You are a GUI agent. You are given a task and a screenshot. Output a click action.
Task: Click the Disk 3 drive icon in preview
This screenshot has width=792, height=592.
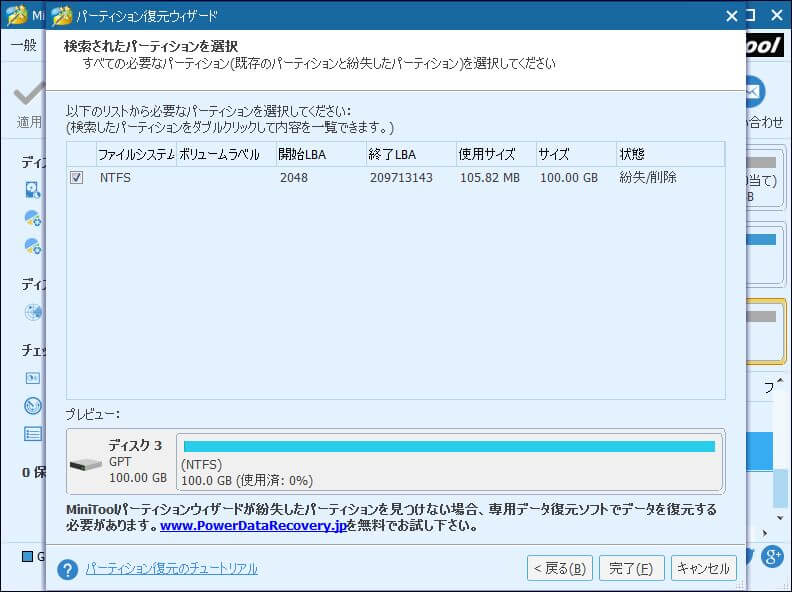(85, 464)
